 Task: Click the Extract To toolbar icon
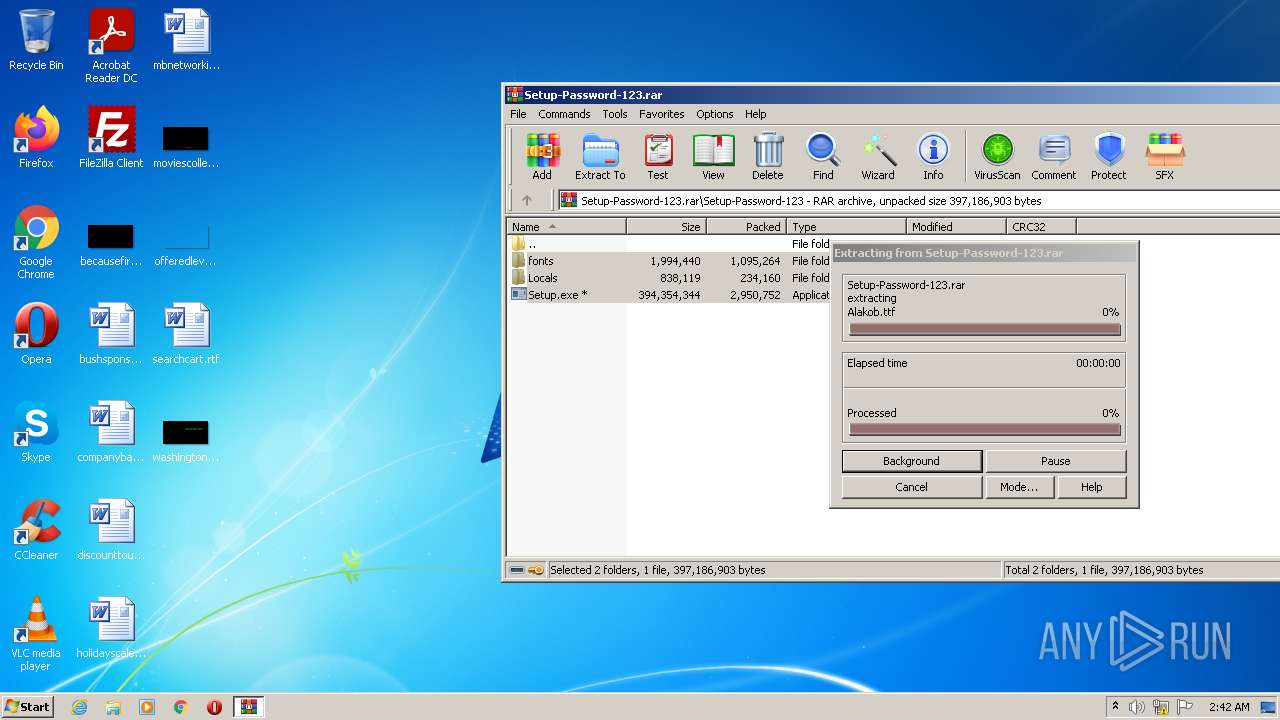600,157
